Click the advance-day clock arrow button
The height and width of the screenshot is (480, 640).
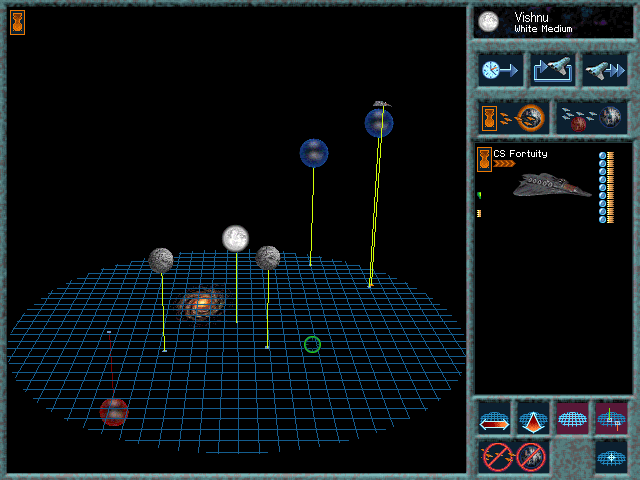[500, 70]
